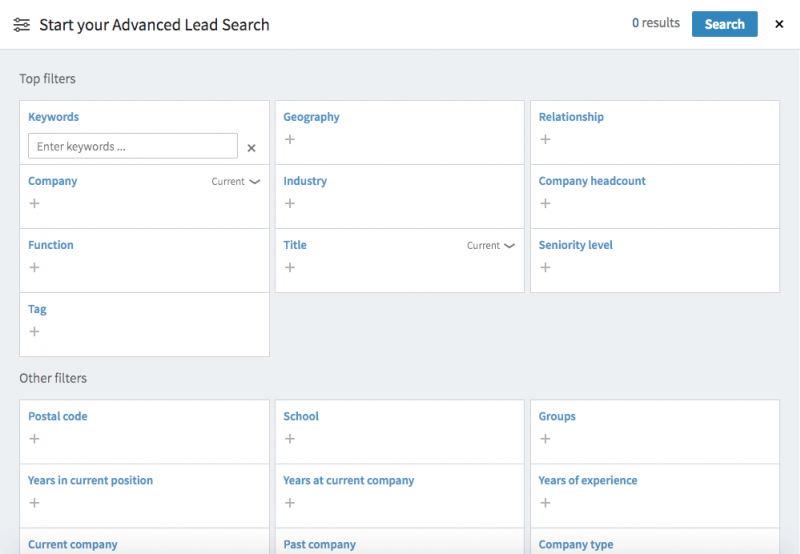Click the Years in current position label
This screenshot has width=800, height=554.
click(x=90, y=480)
